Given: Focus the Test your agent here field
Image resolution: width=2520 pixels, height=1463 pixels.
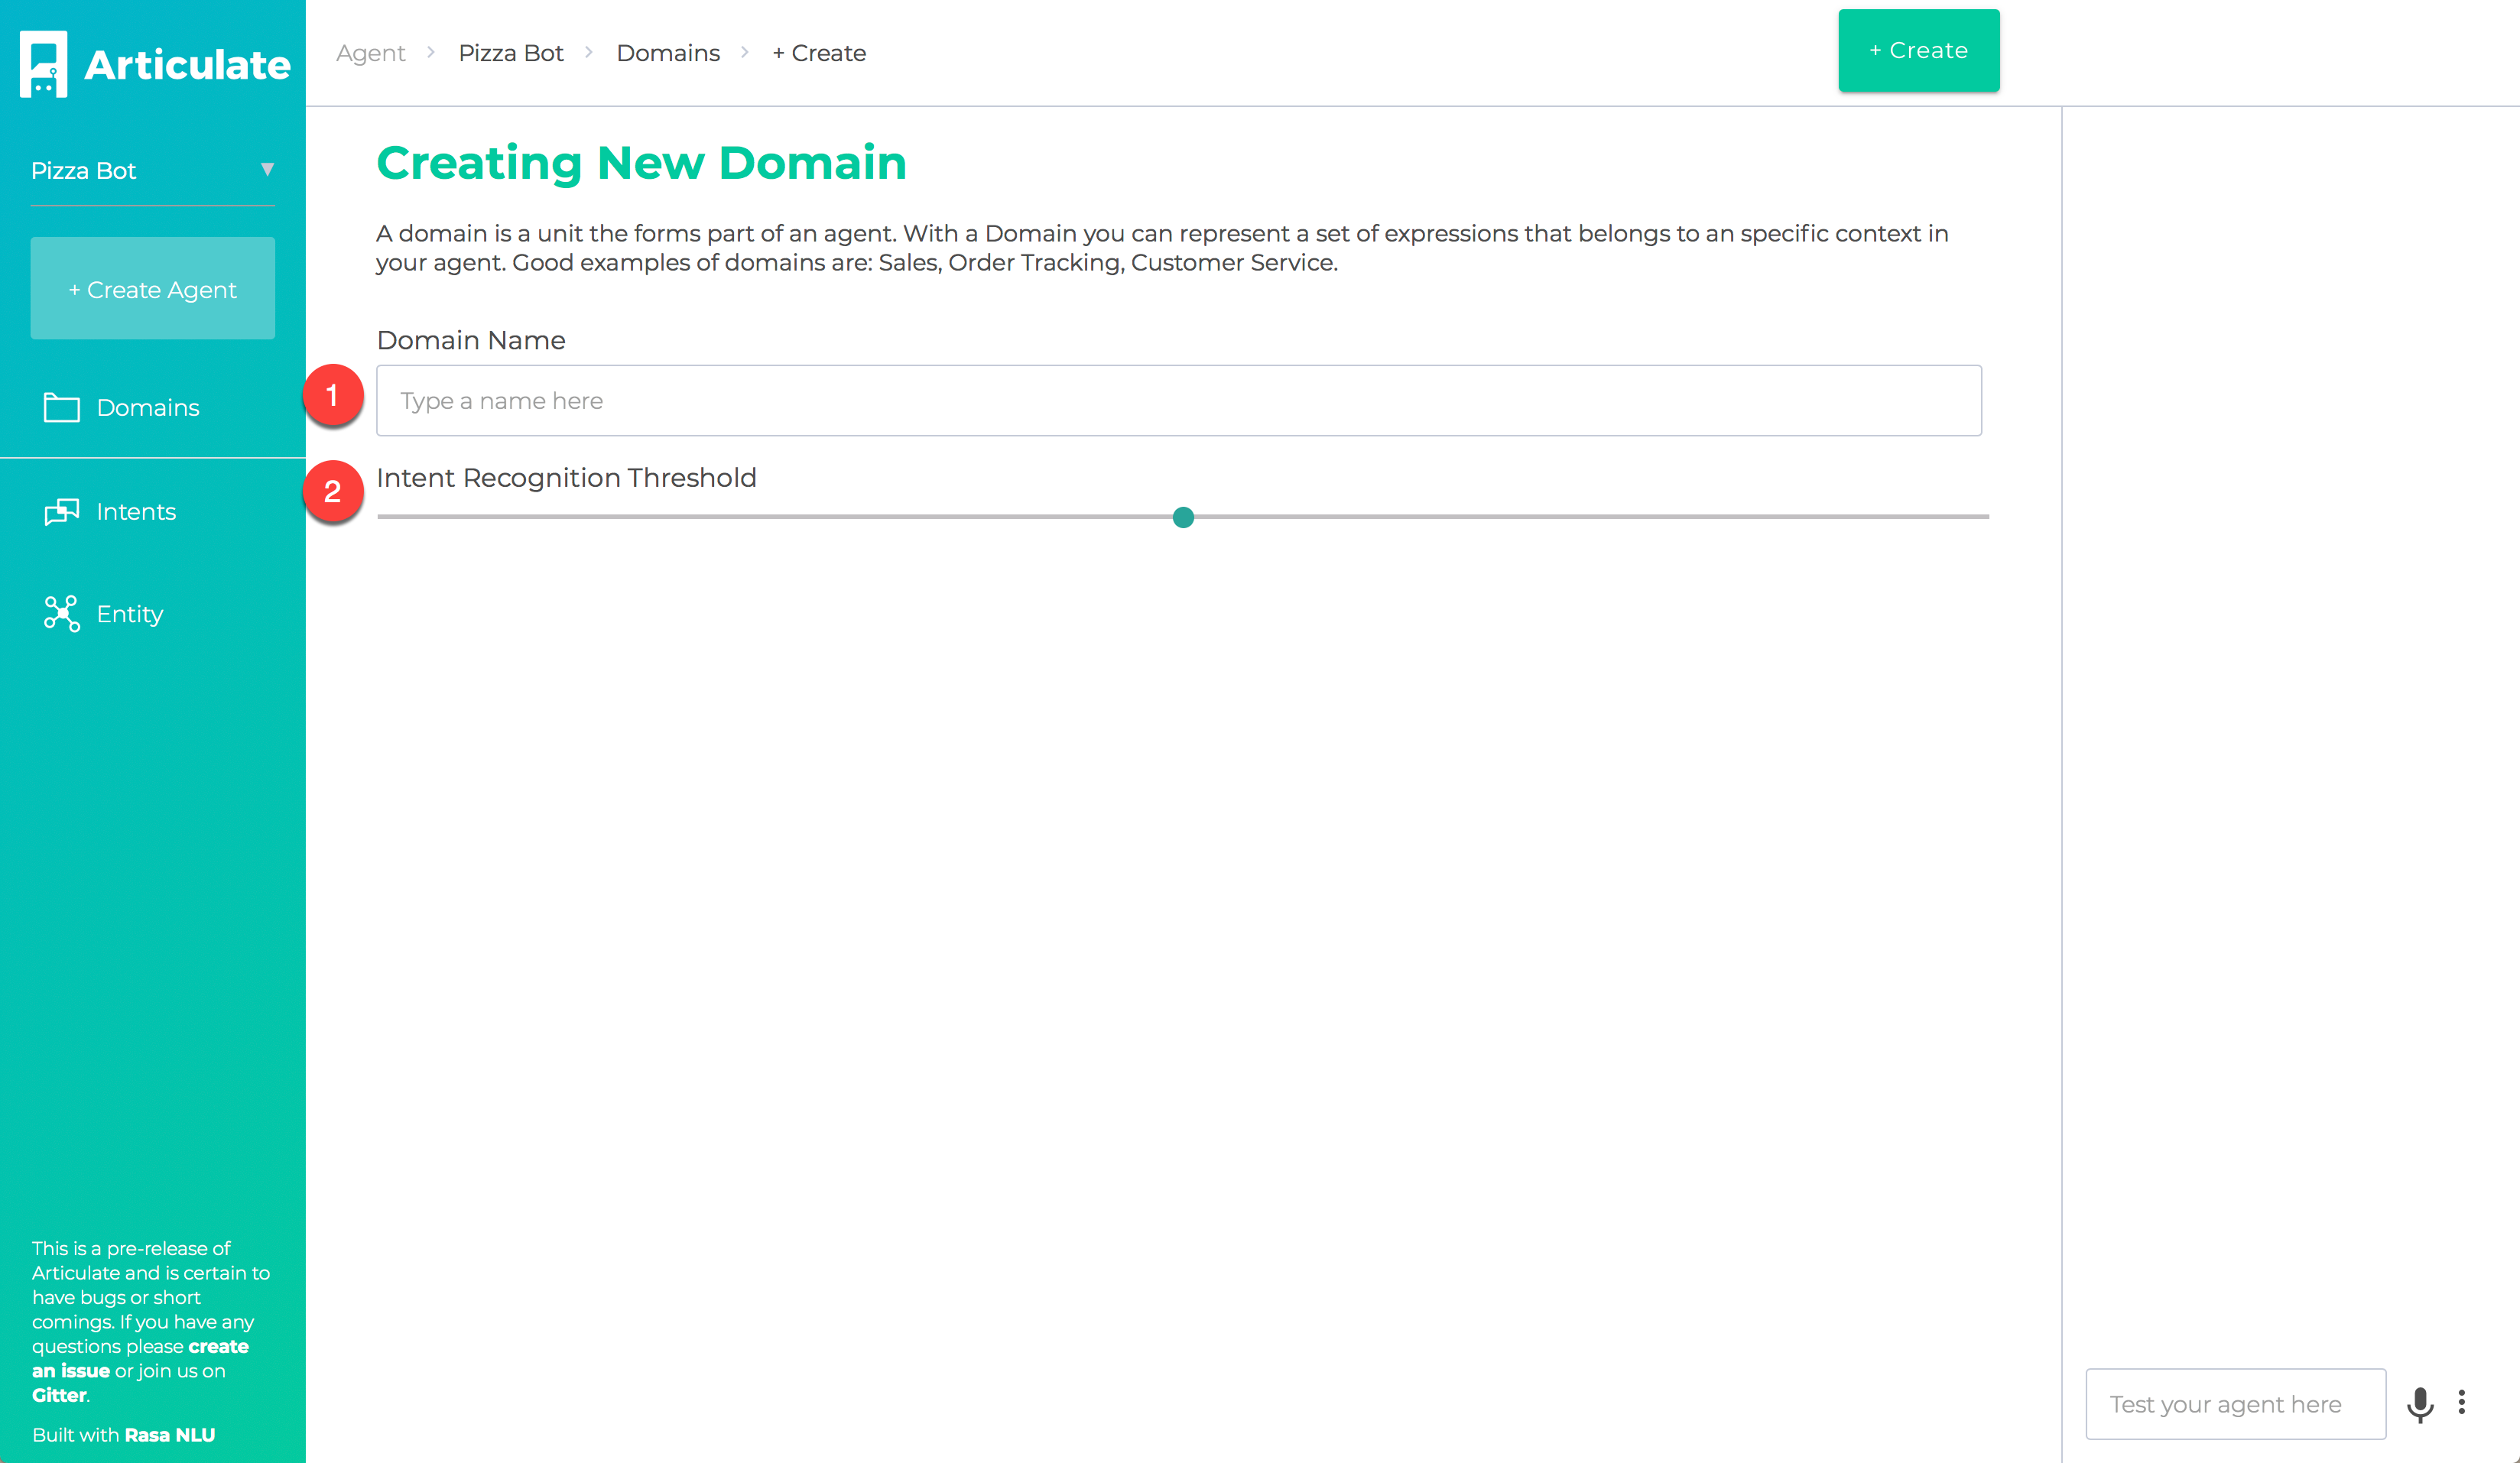Looking at the screenshot, I should pos(2235,1404).
